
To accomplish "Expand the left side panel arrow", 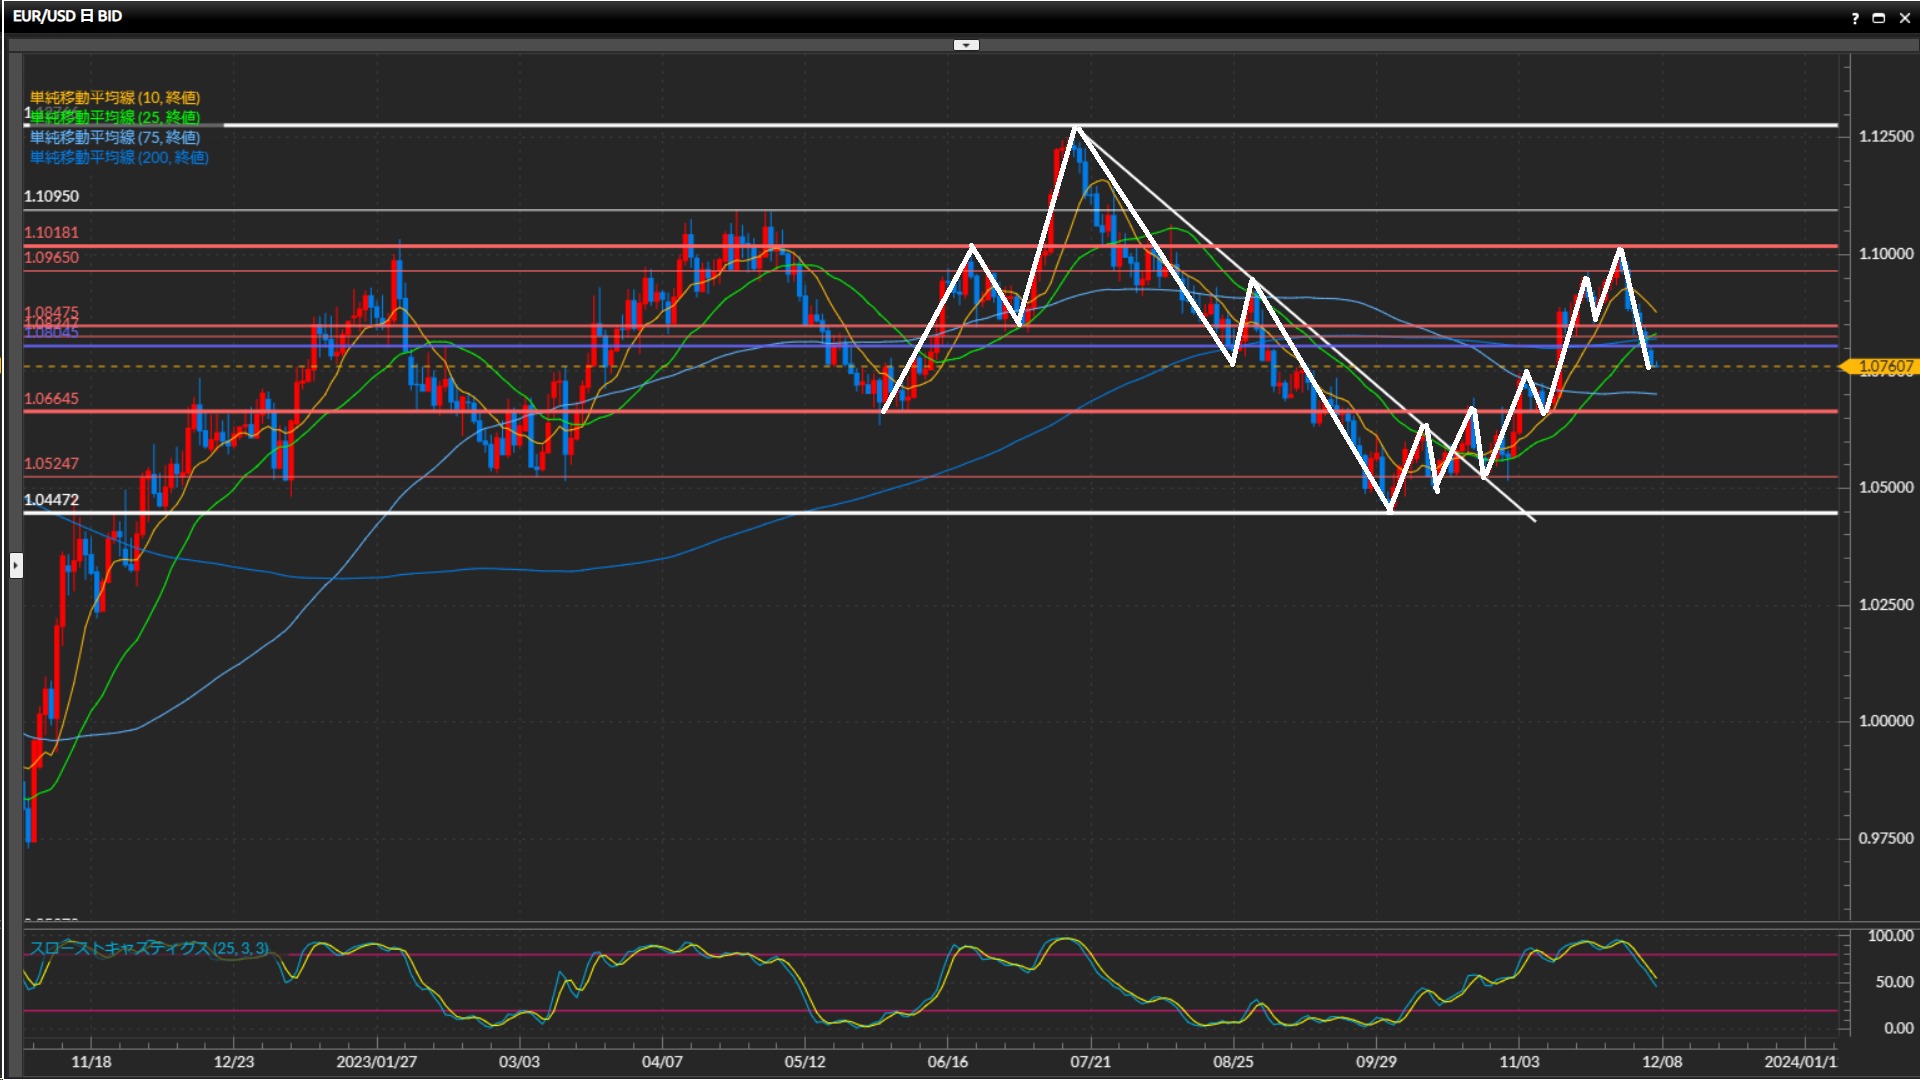I will 16,566.
